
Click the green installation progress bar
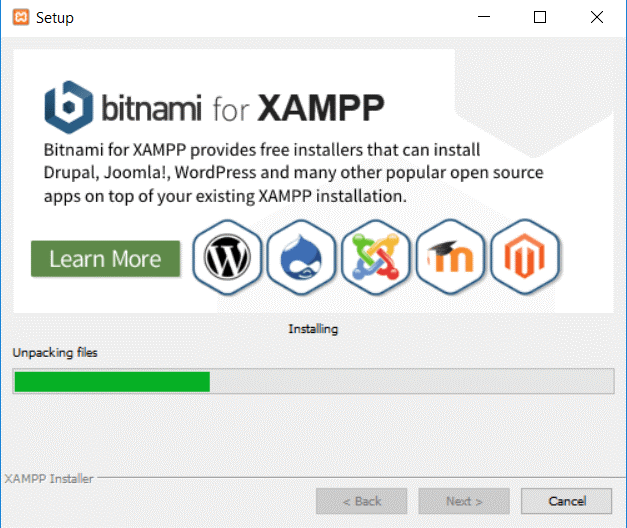(x=111, y=381)
